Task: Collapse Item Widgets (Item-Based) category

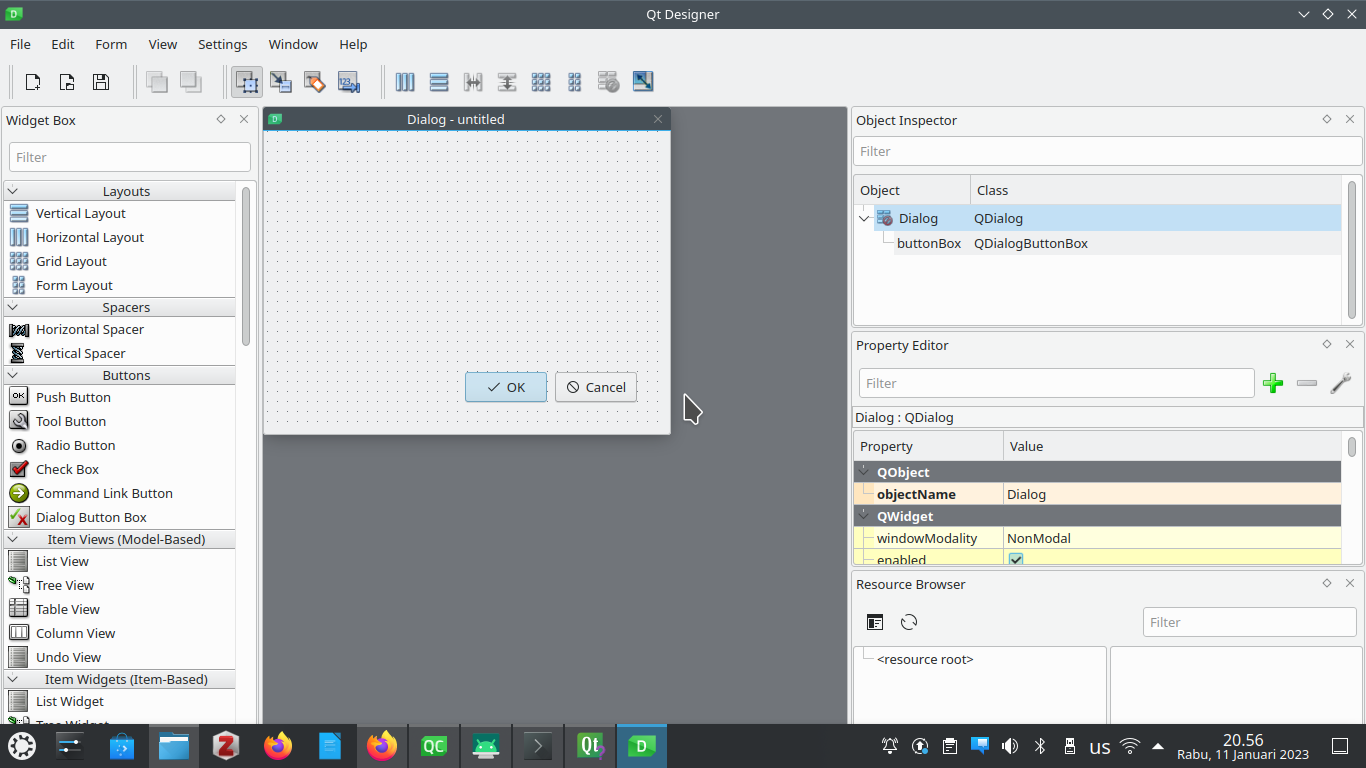Action: [x=13, y=679]
